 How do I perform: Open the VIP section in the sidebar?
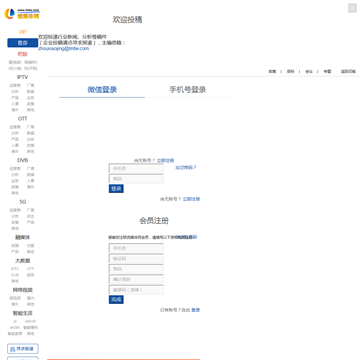click(x=23, y=32)
